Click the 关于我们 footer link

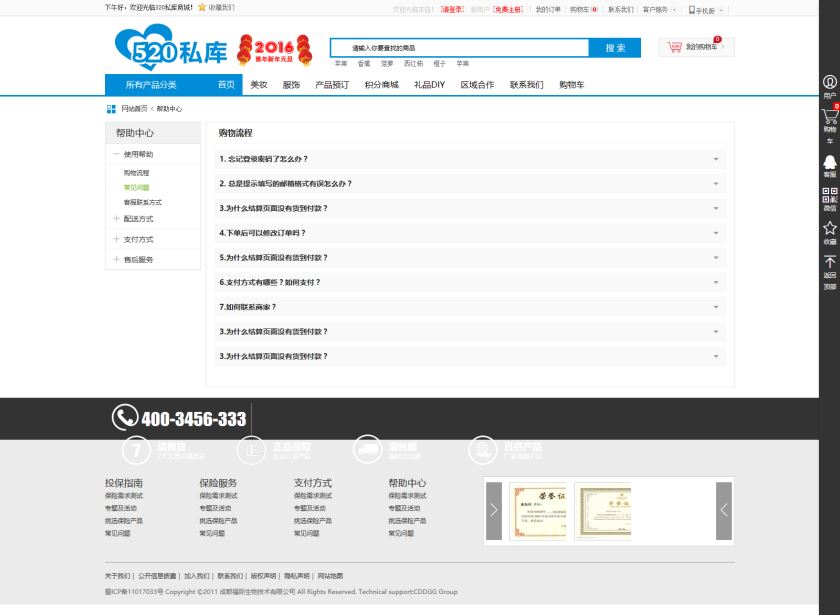click(117, 576)
